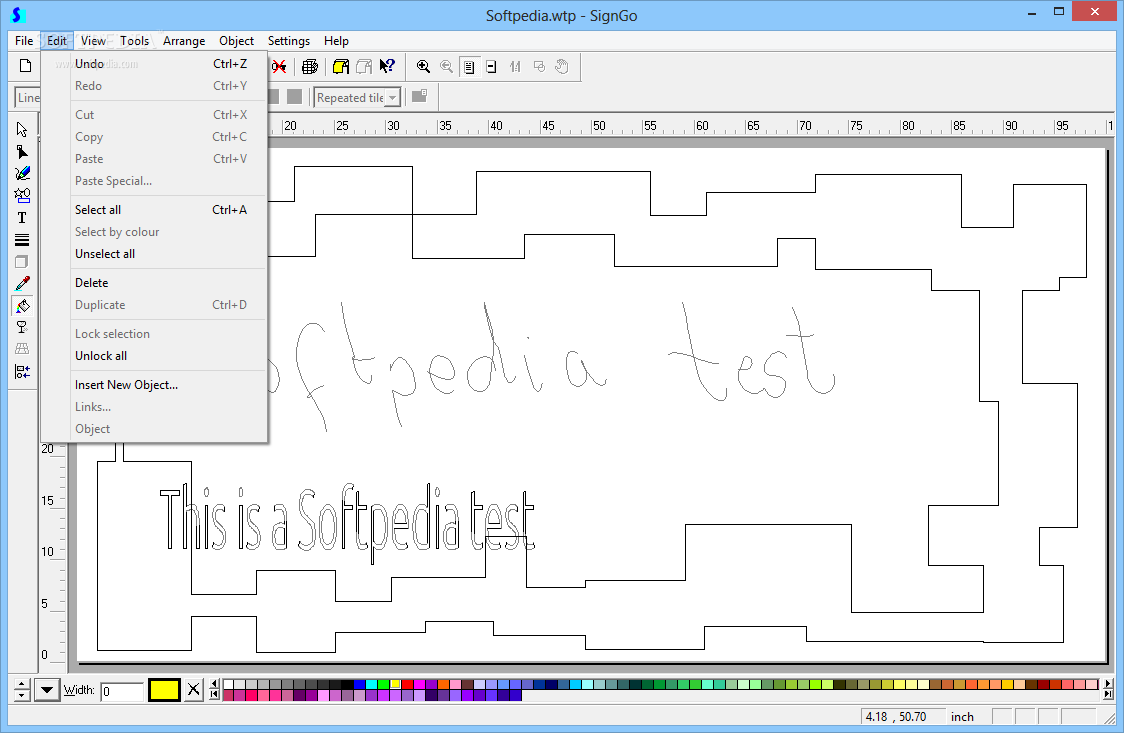Choose Undo from Edit menu
The image size is (1124, 733).
point(154,64)
